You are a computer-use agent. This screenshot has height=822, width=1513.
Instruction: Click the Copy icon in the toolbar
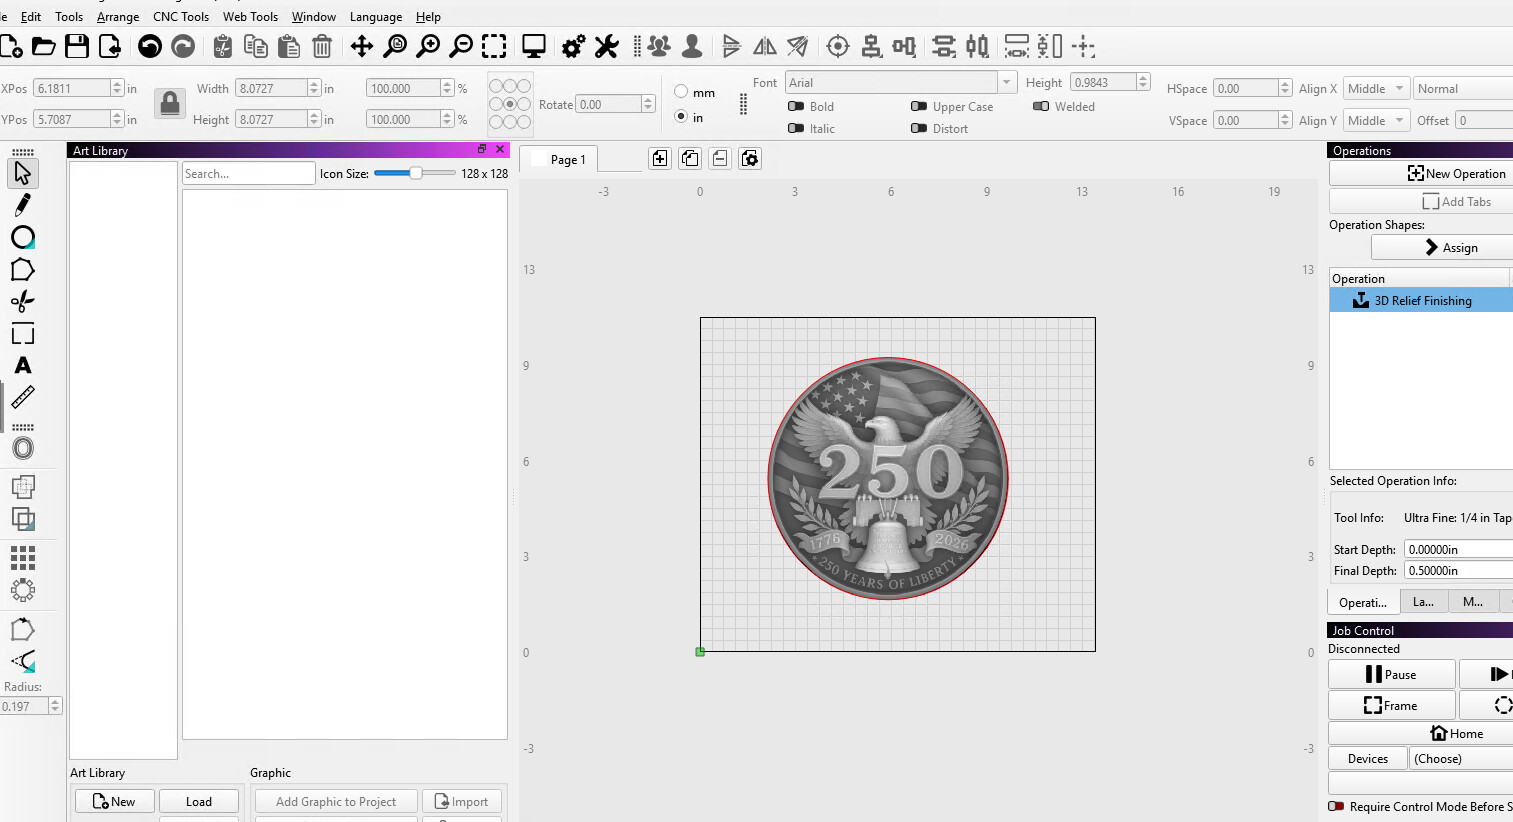pos(256,46)
